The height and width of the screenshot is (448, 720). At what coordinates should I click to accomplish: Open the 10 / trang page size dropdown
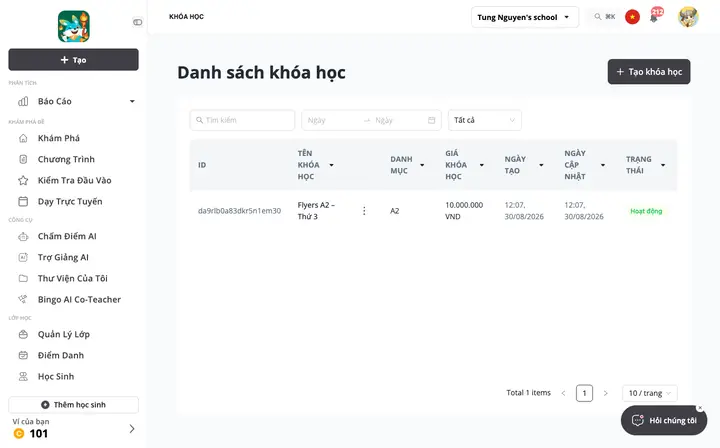[x=650, y=393]
